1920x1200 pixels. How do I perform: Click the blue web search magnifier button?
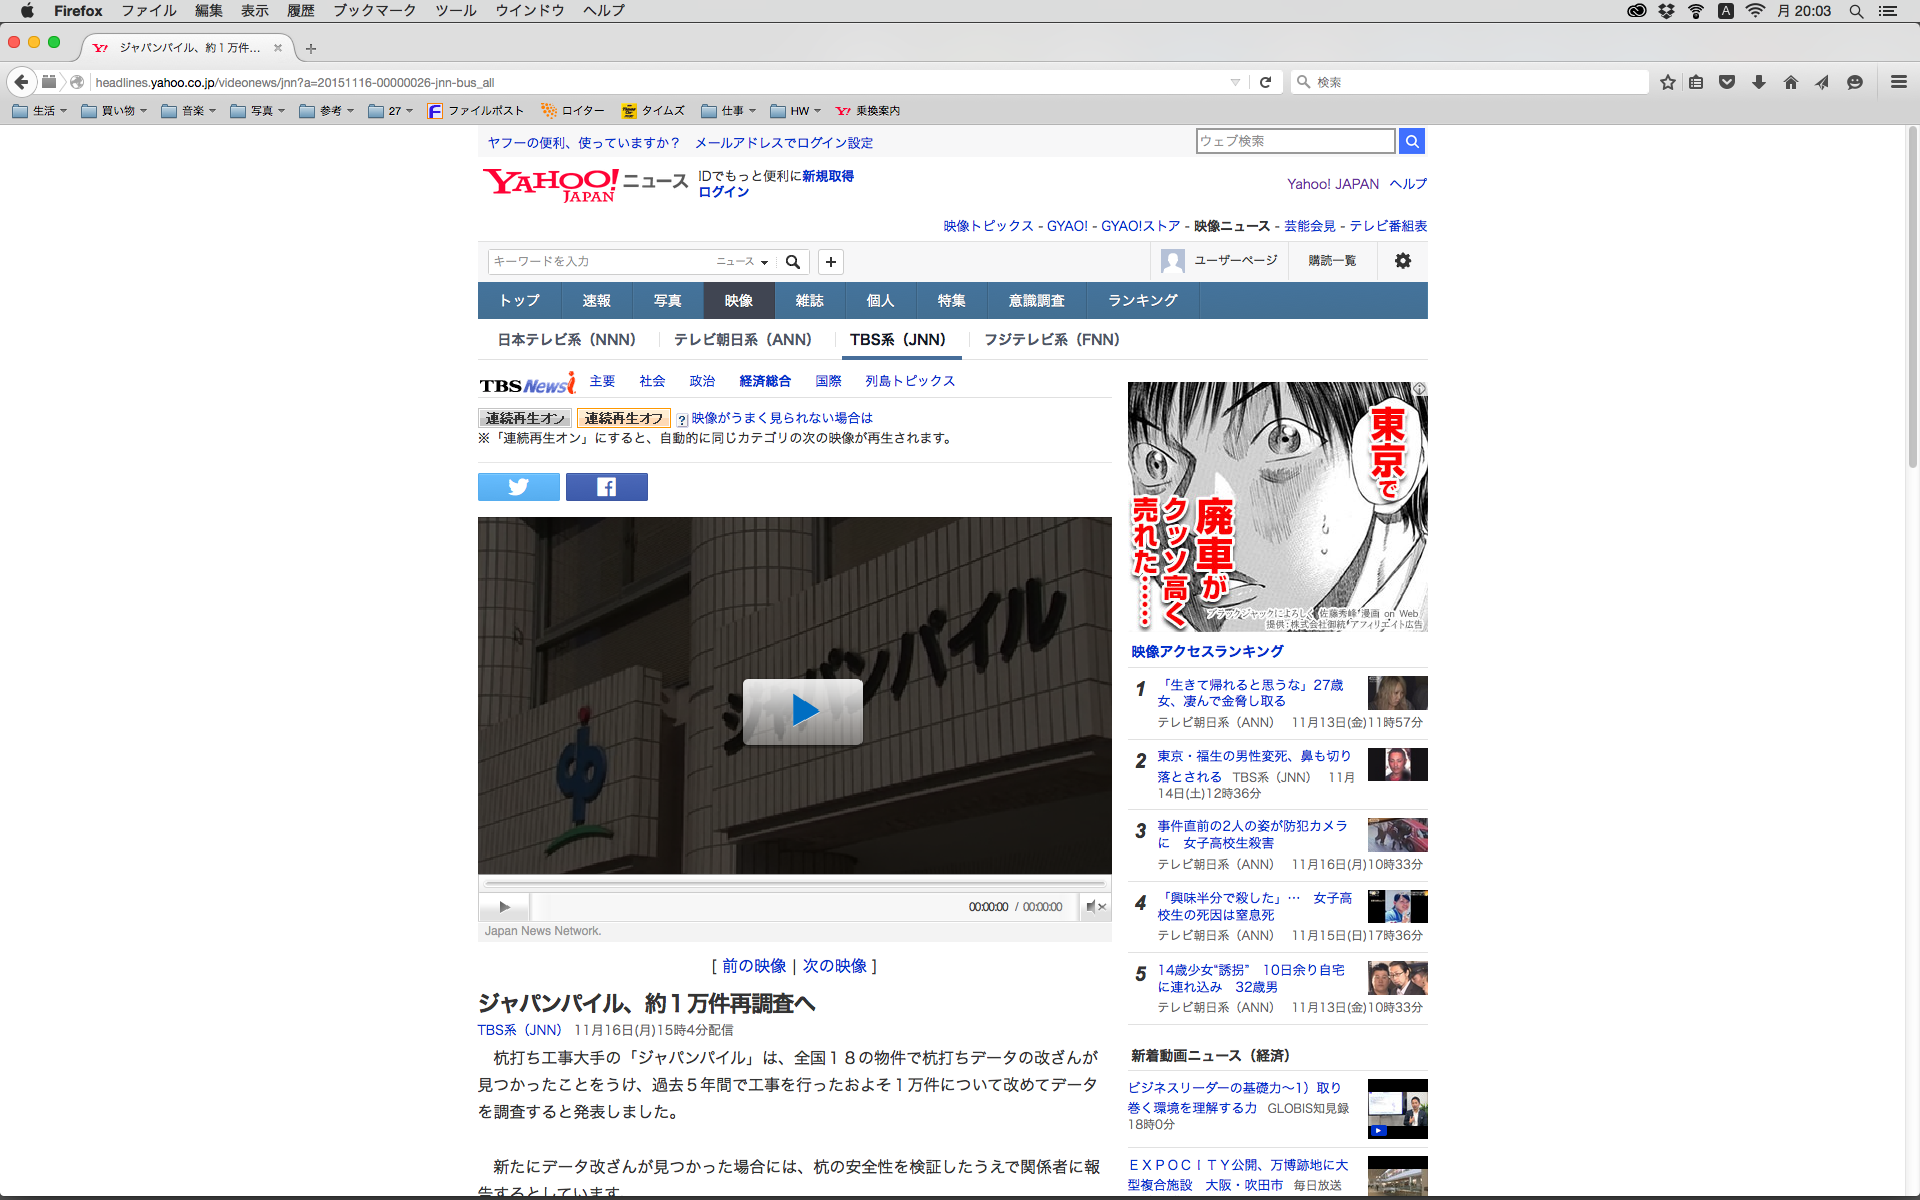[x=1412, y=141]
